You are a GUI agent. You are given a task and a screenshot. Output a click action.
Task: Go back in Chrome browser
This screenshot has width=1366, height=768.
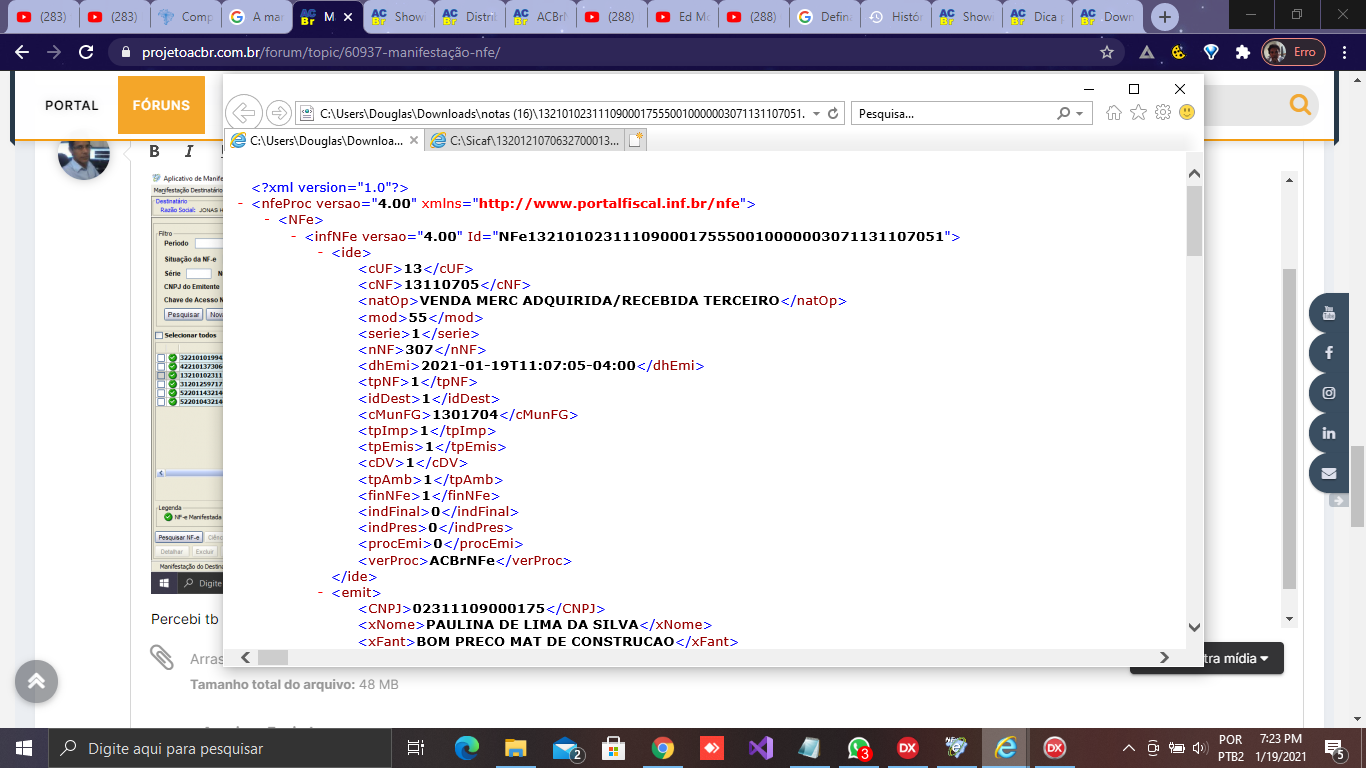(22, 52)
